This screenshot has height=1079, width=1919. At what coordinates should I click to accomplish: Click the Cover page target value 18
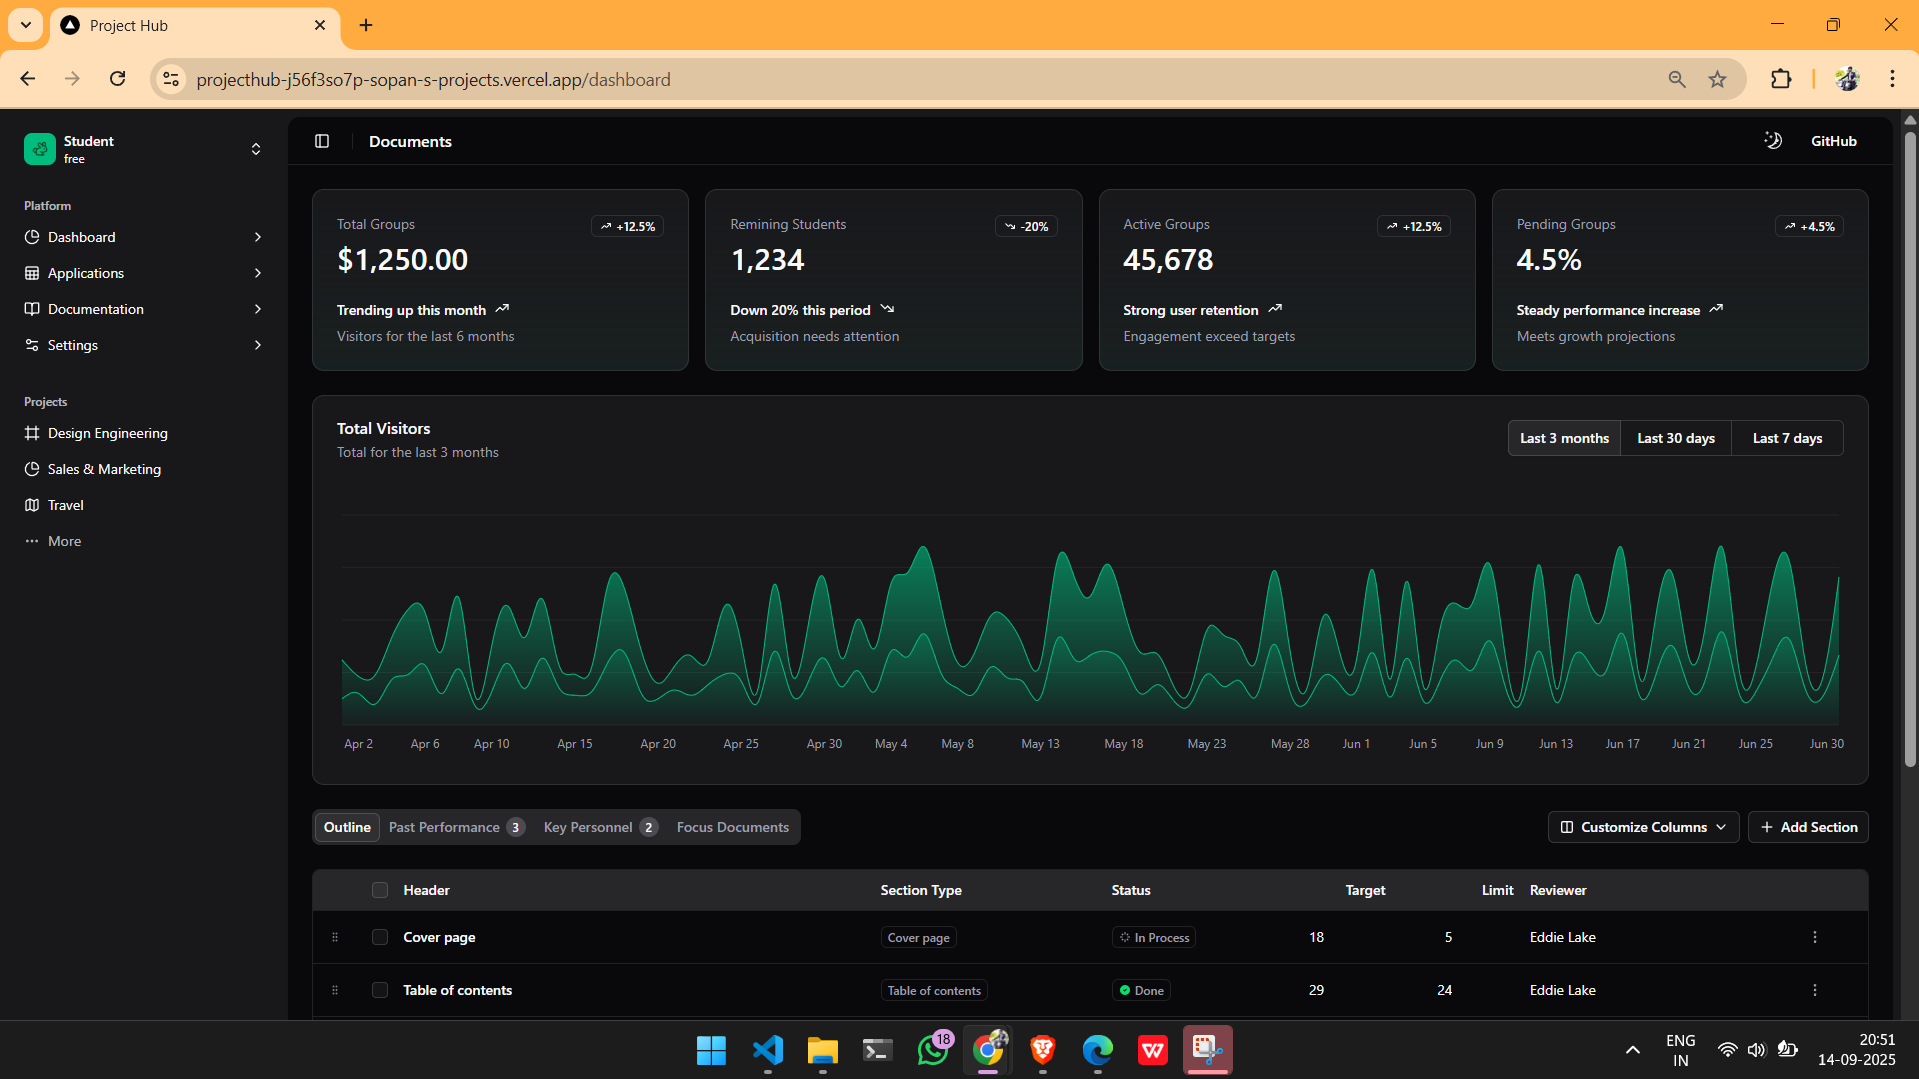pyautogui.click(x=1316, y=937)
